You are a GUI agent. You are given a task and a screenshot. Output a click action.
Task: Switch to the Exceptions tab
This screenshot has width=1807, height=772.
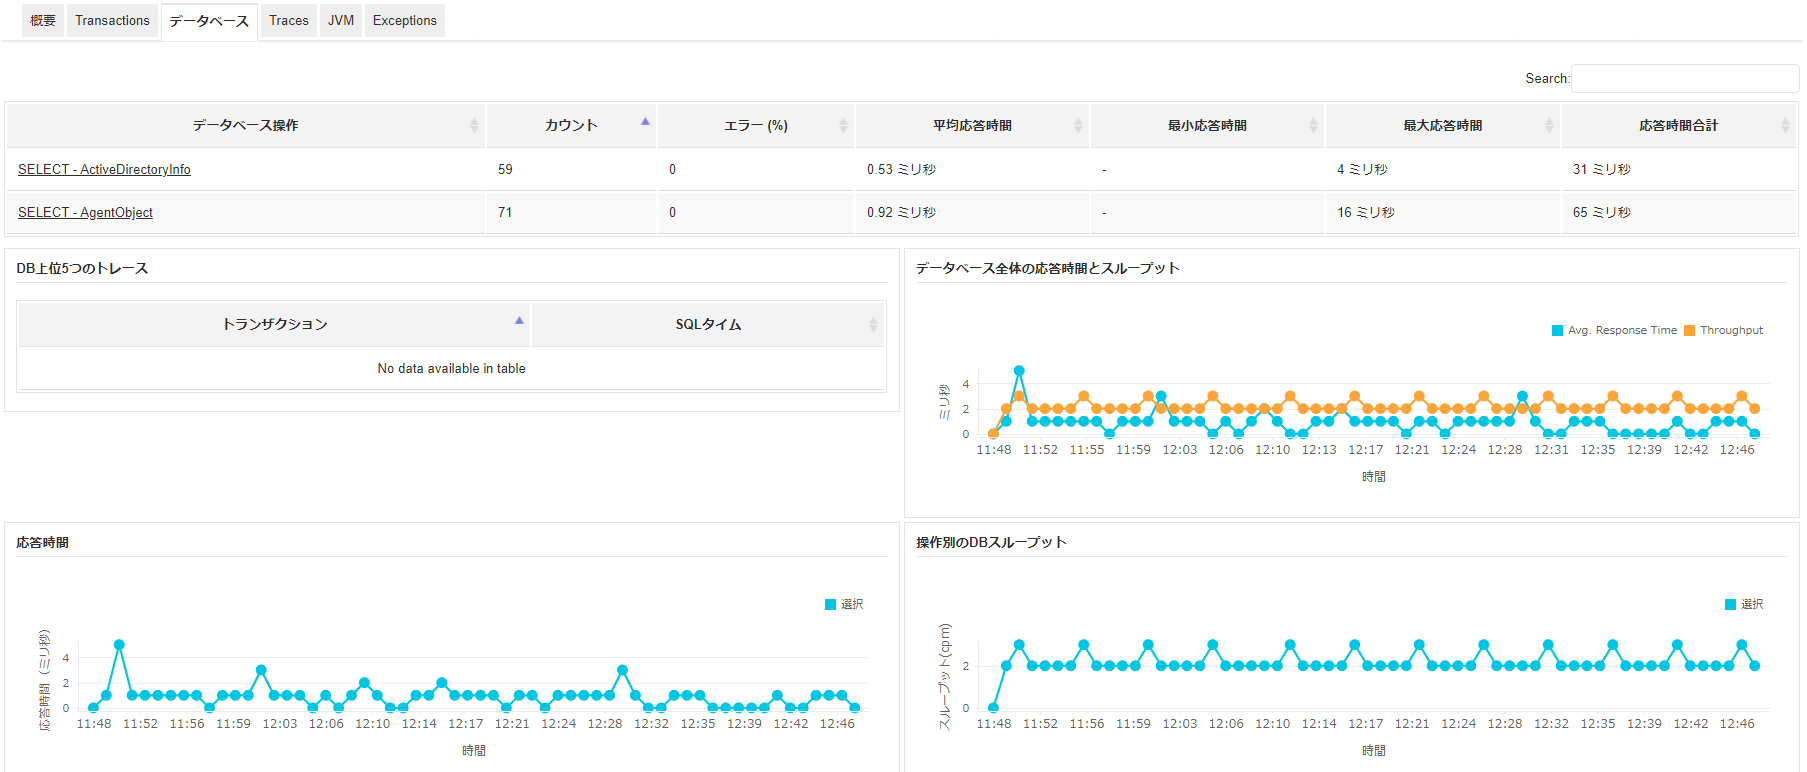click(404, 20)
